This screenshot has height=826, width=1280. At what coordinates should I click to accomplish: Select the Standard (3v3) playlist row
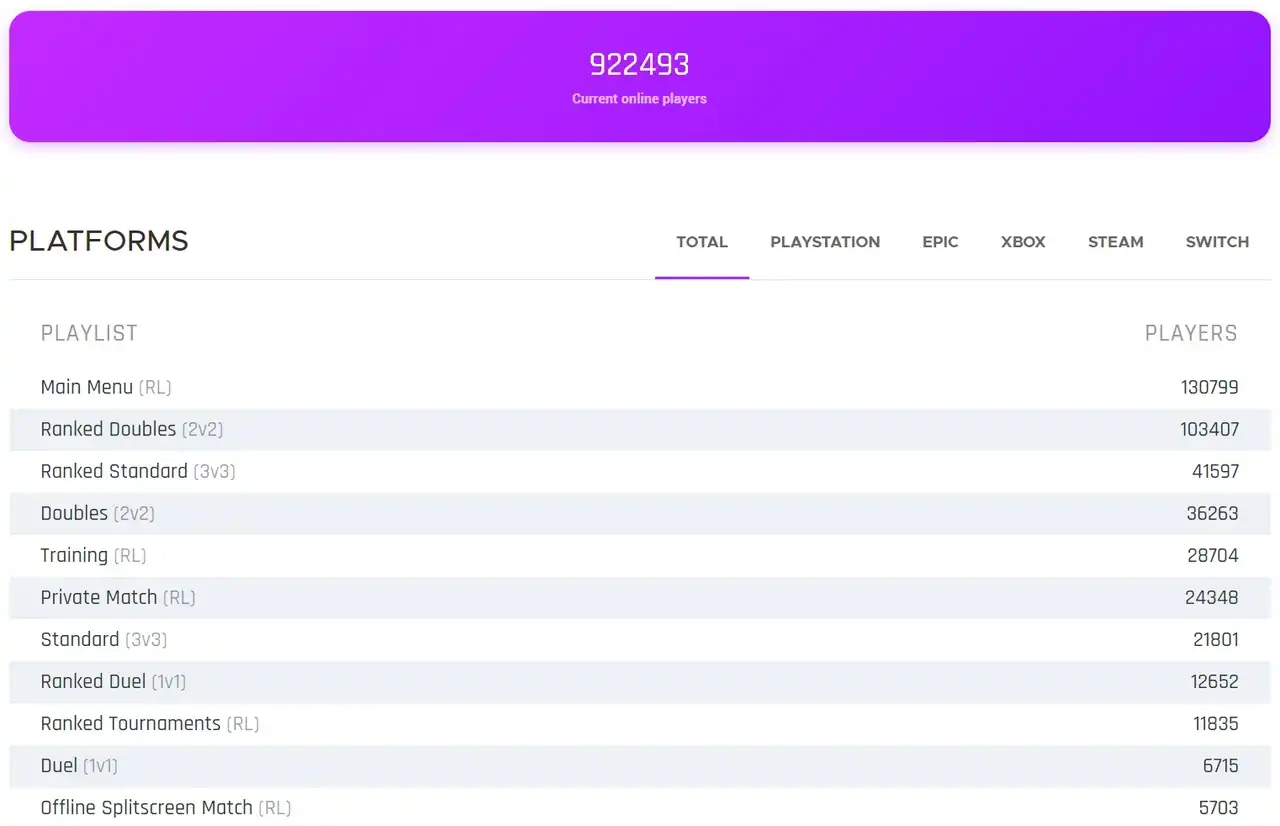(640, 639)
